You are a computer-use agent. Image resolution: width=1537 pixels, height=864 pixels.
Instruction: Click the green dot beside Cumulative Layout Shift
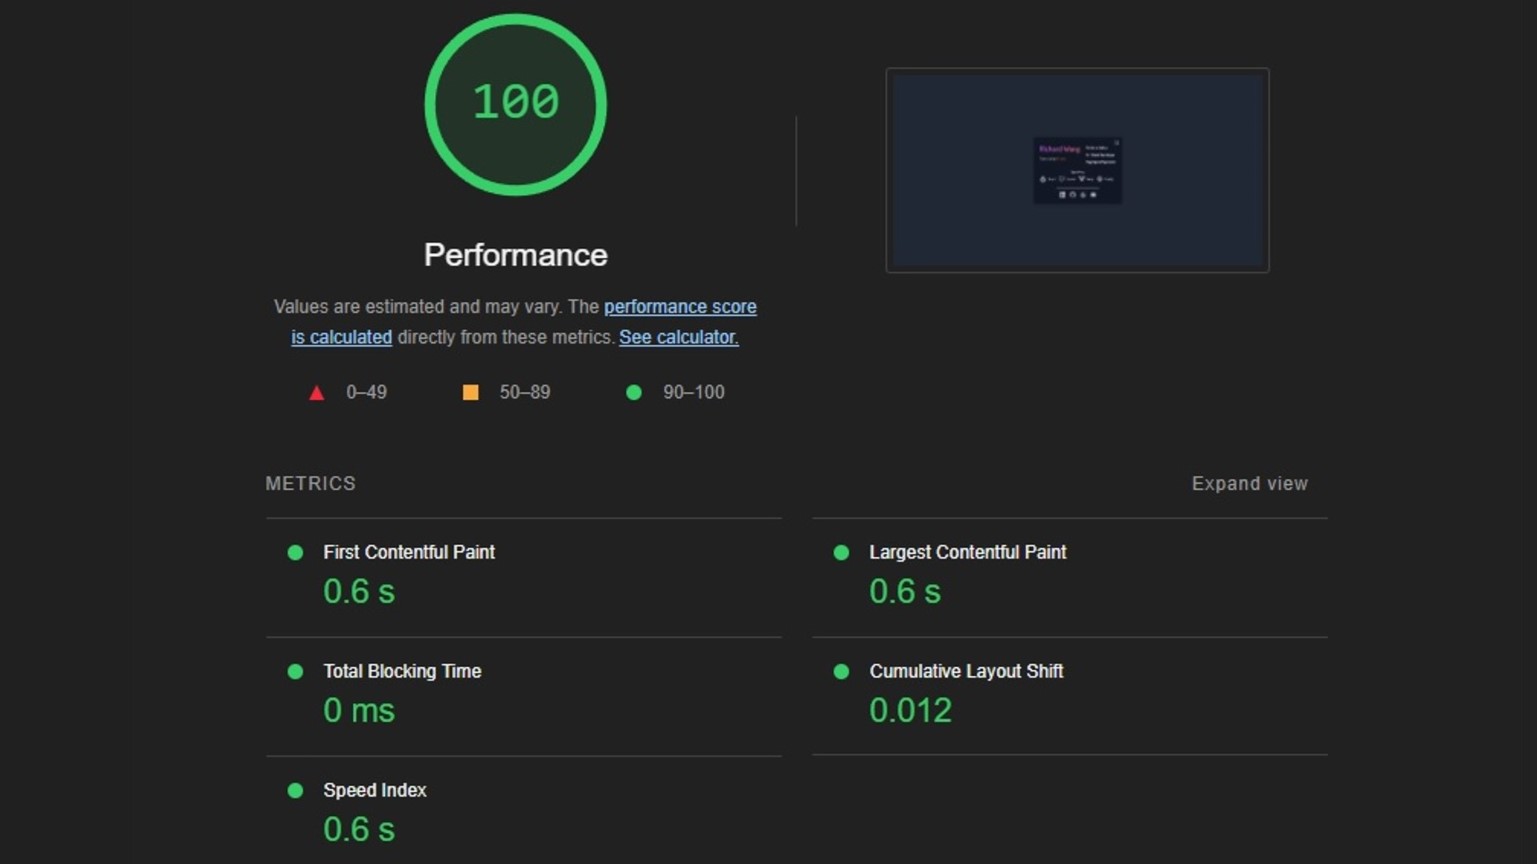pyautogui.click(x=841, y=672)
